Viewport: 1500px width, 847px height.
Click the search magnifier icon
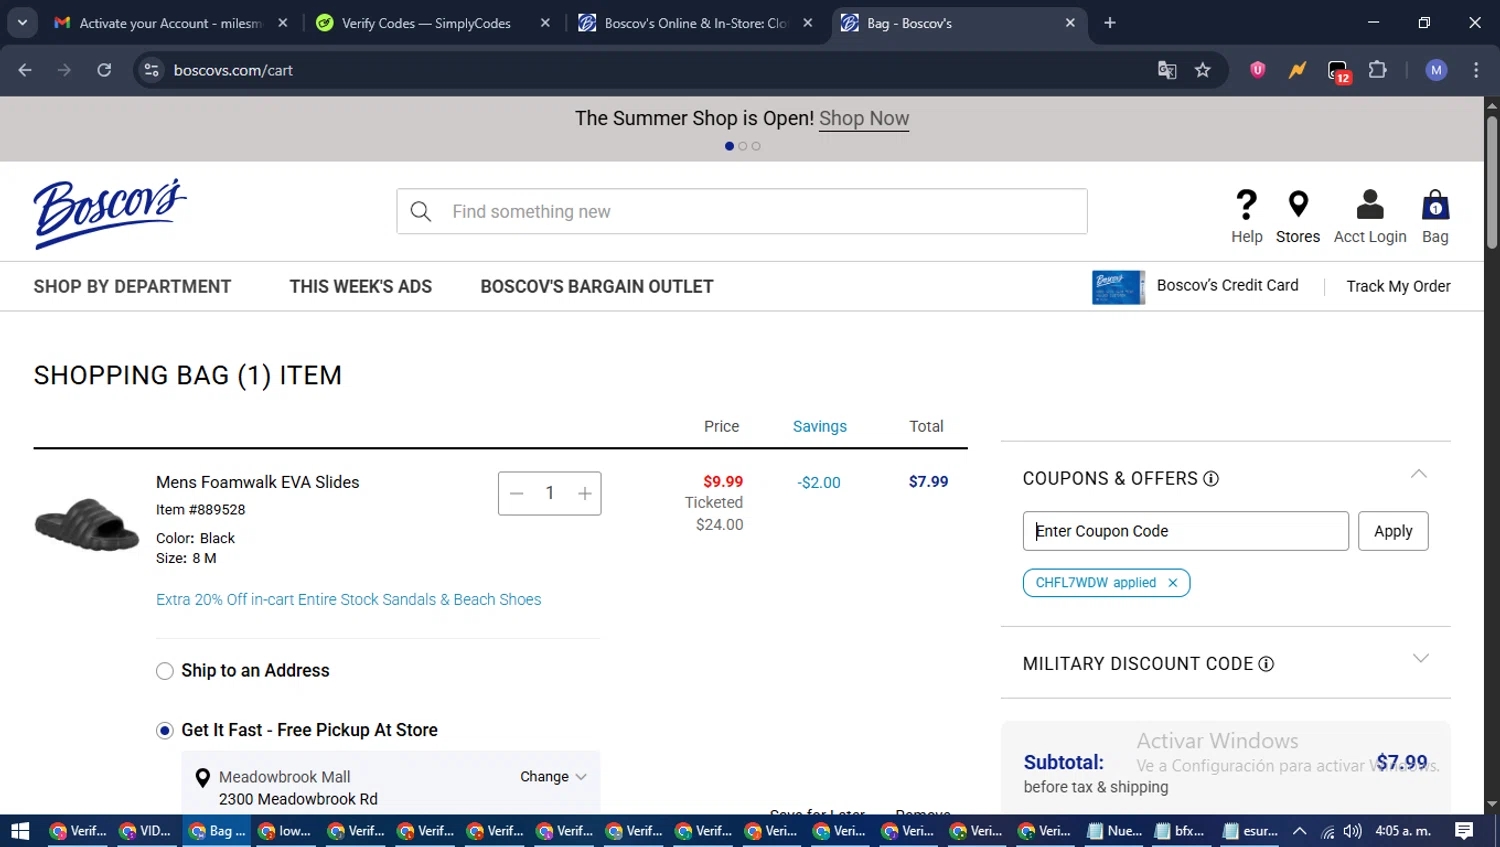tap(421, 212)
